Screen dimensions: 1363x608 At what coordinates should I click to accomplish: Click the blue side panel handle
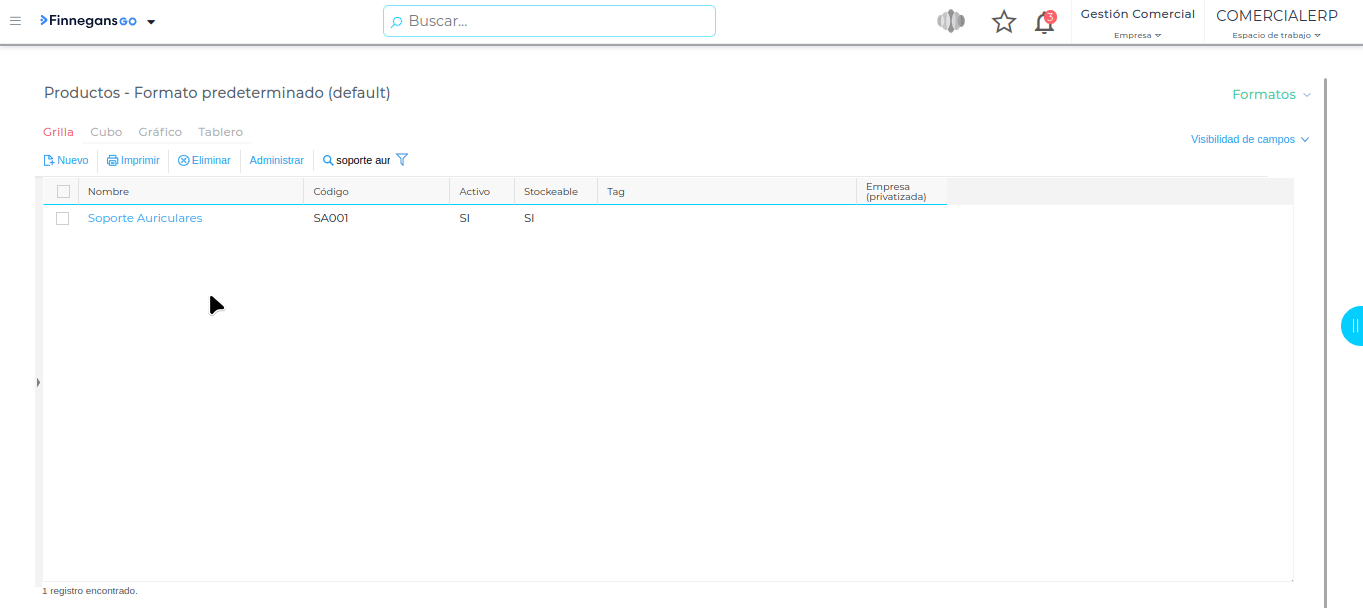pyautogui.click(x=1353, y=326)
